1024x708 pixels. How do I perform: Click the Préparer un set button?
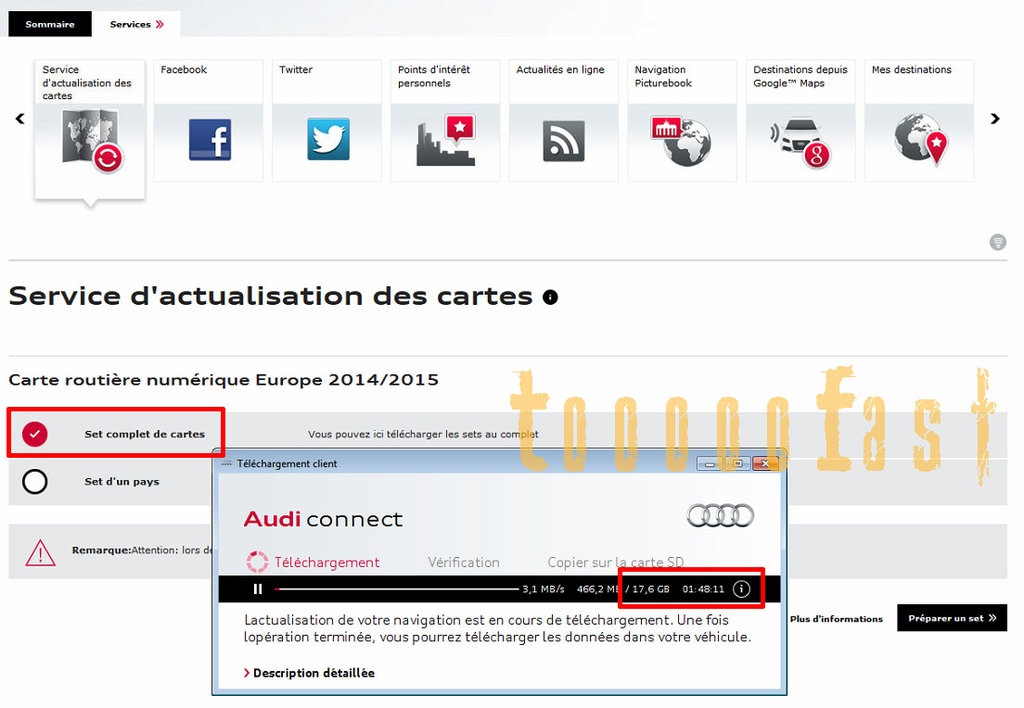point(952,618)
